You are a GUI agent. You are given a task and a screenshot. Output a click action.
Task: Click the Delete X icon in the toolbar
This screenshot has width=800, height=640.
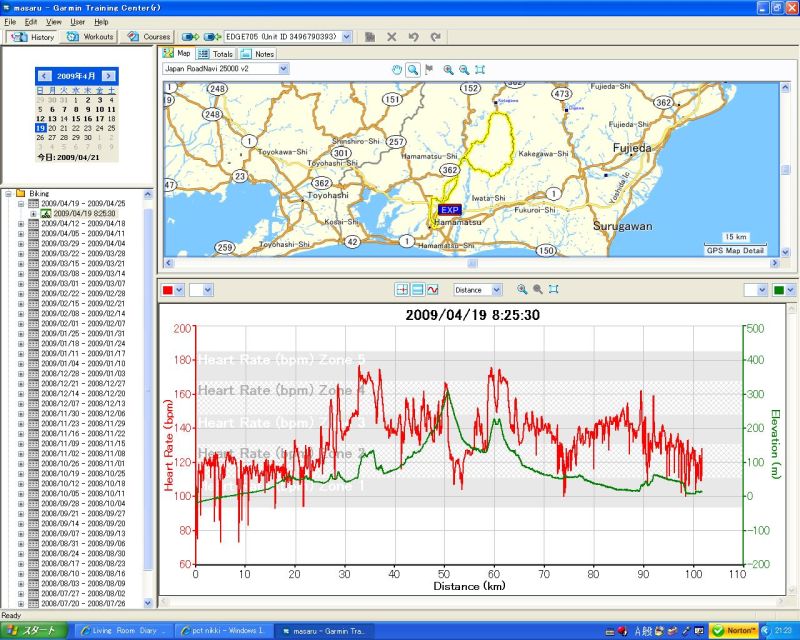click(391, 37)
